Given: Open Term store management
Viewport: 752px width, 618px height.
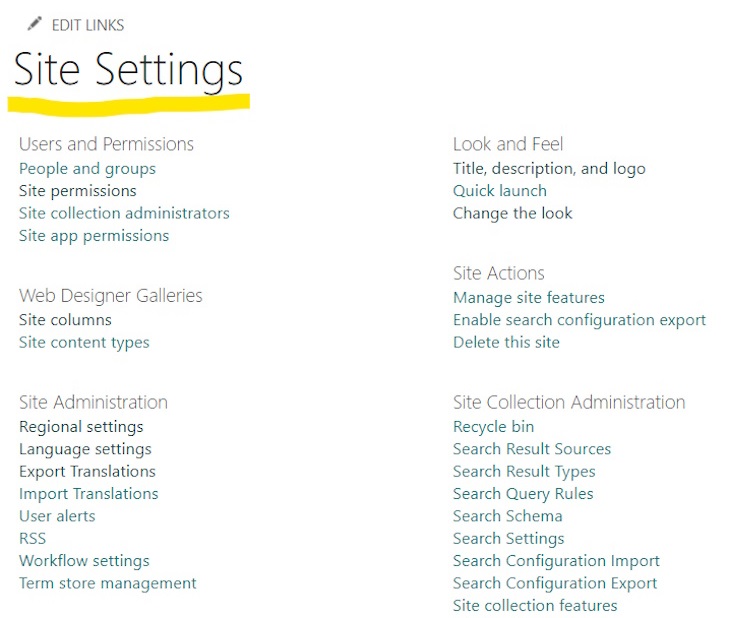Looking at the screenshot, I should pyautogui.click(x=107, y=583).
